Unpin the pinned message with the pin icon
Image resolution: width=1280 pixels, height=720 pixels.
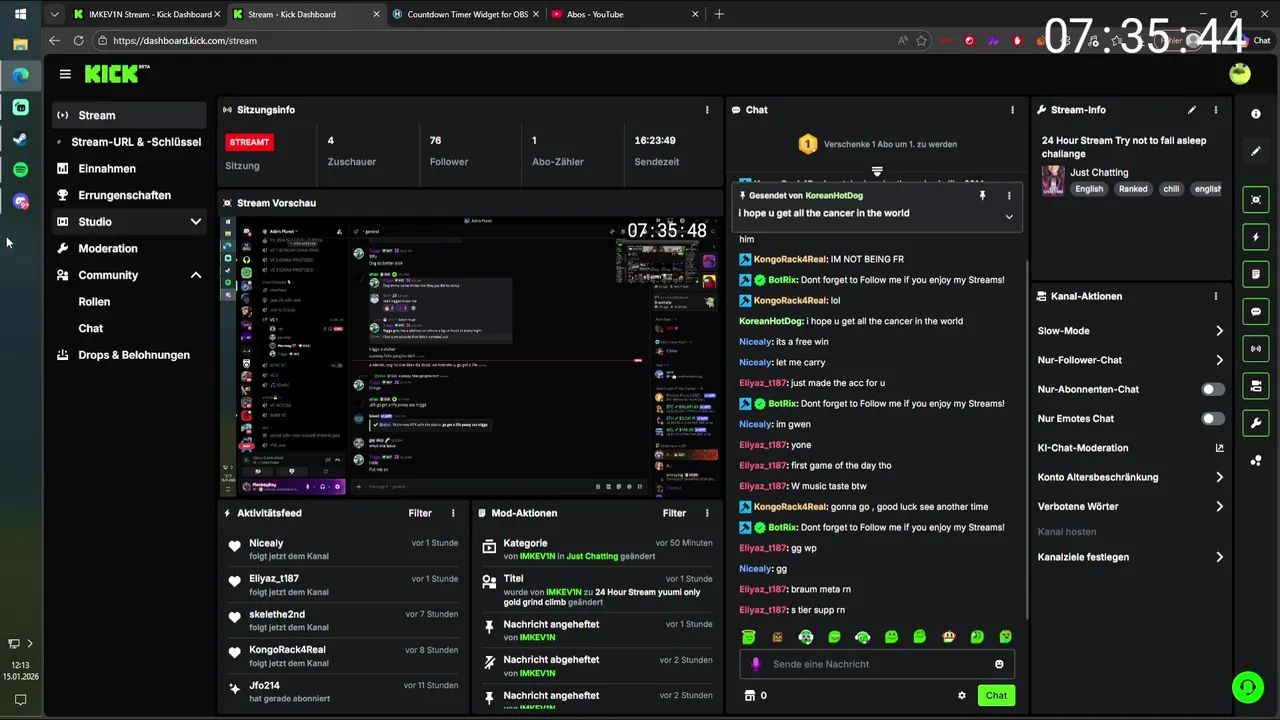[x=983, y=196]
